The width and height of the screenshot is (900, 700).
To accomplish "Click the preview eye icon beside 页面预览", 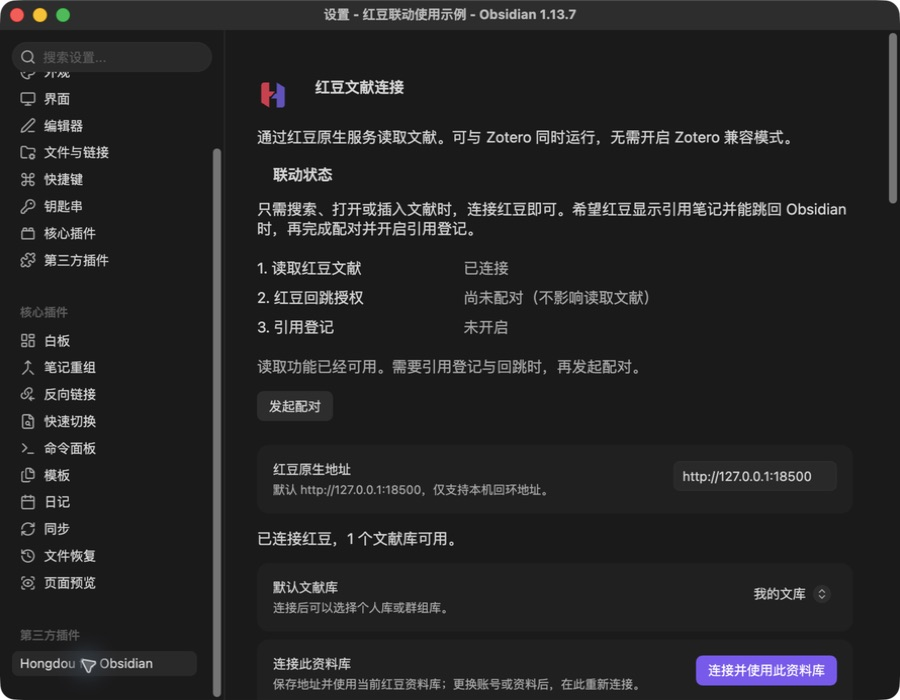I will click(28, 583).
